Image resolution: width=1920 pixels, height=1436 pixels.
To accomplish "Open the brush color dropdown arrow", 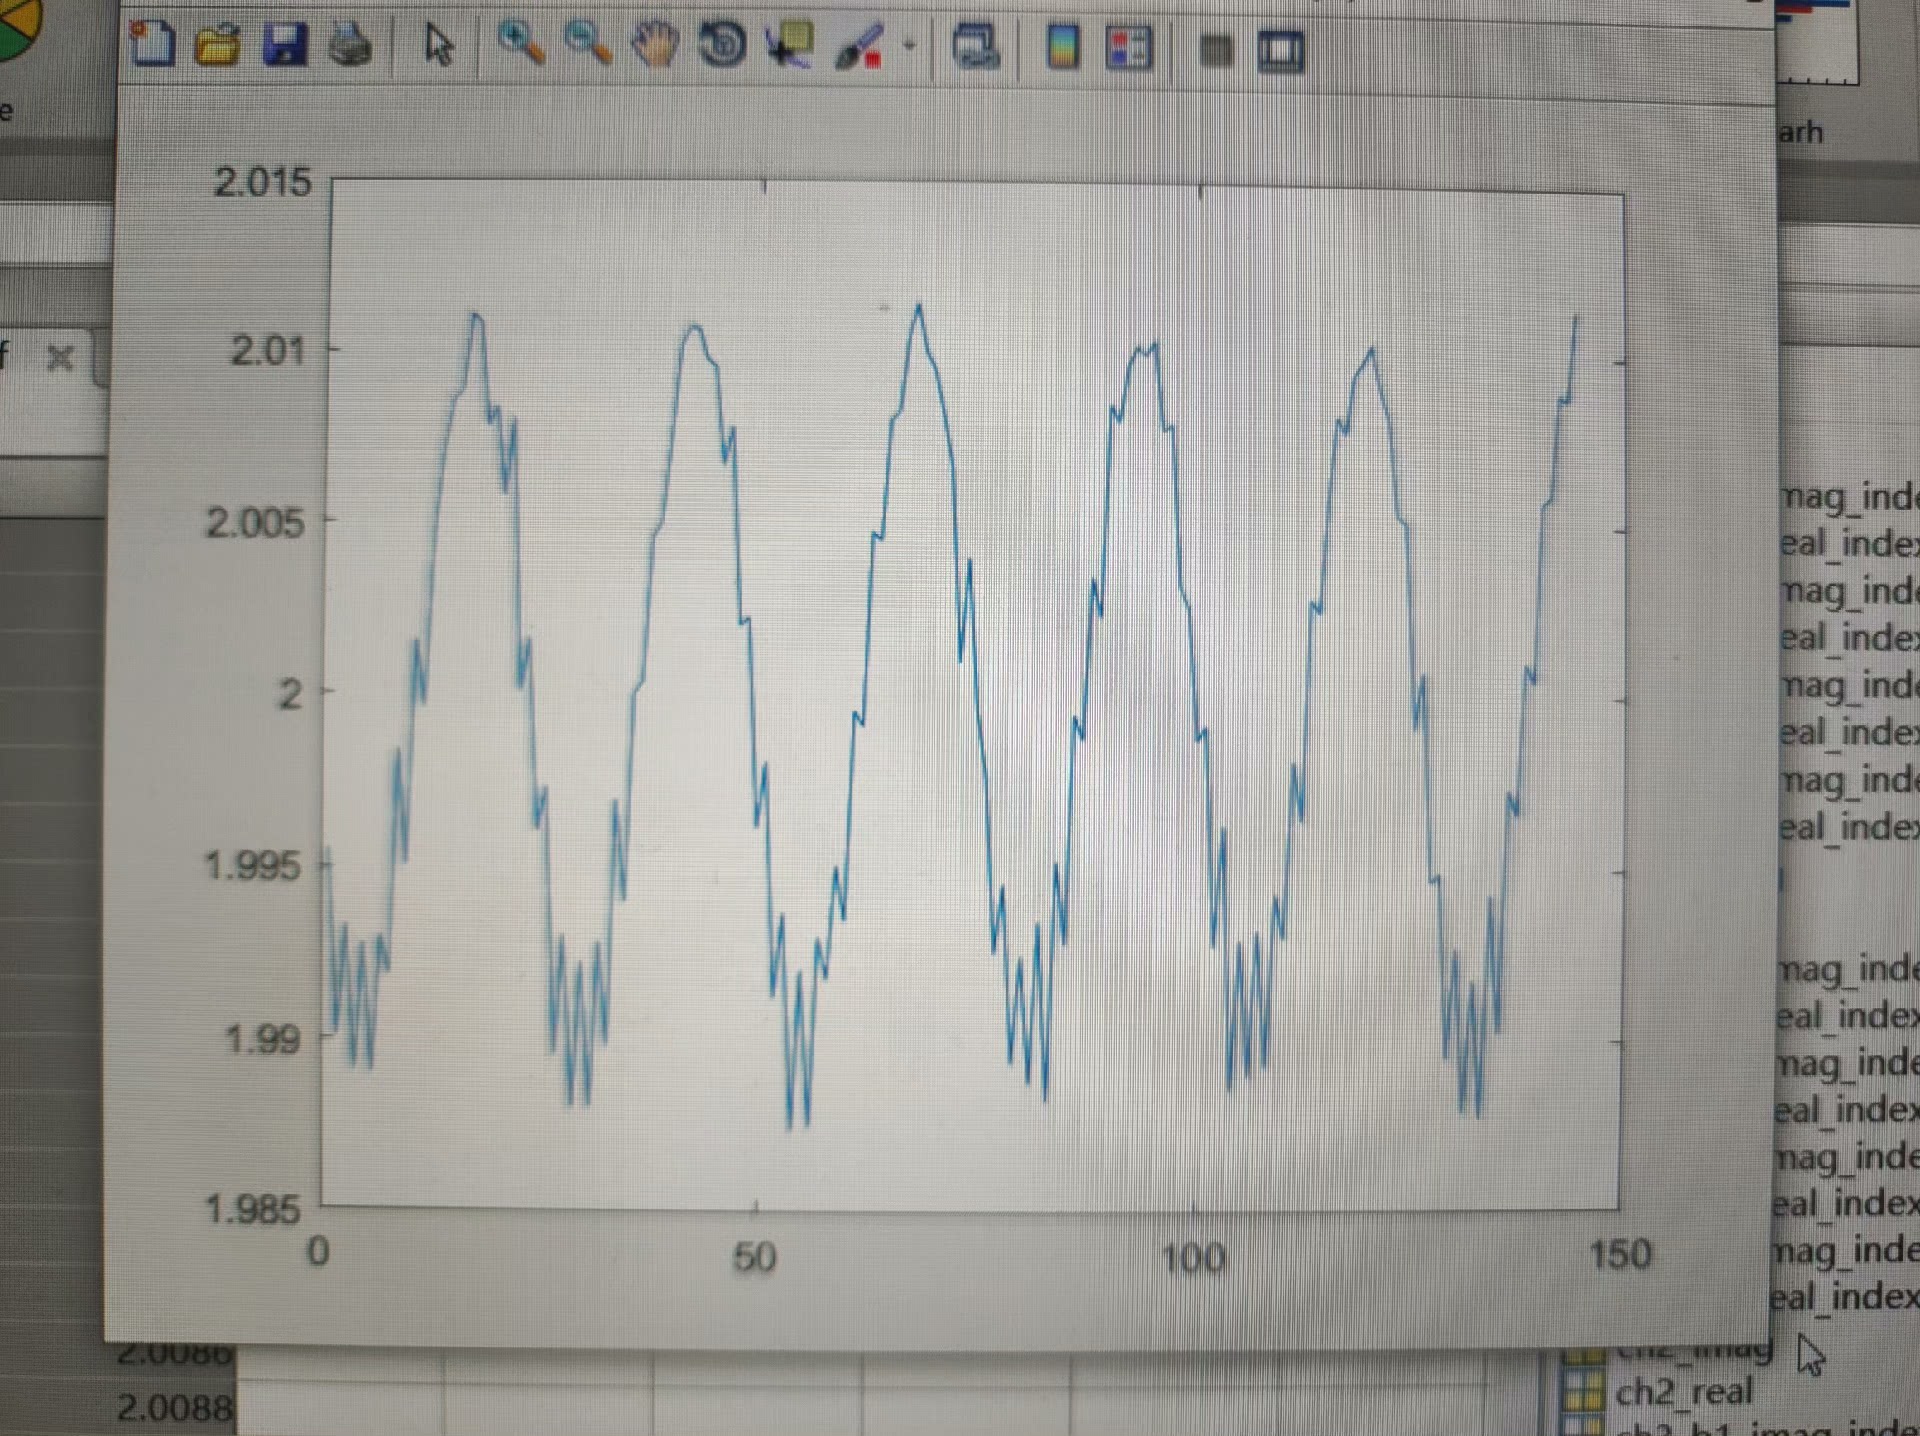I will click(x=909, y=46).
